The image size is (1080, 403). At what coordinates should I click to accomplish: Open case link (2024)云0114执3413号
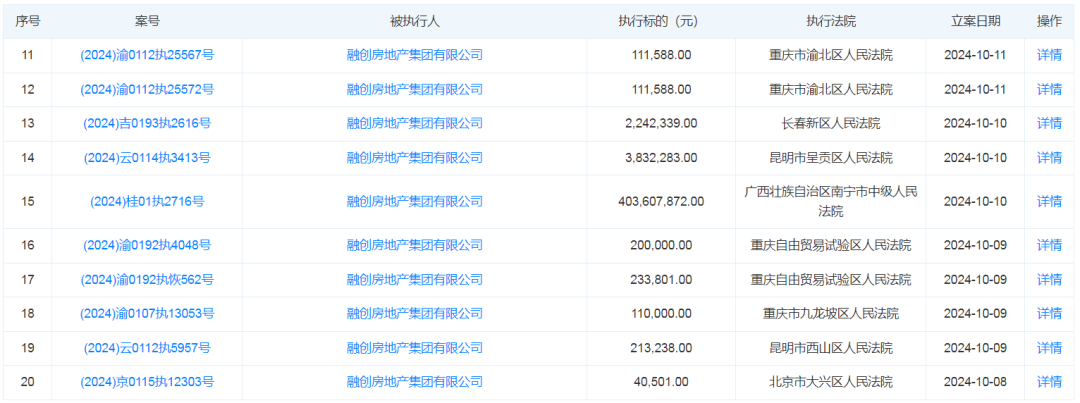pos(147,158)
